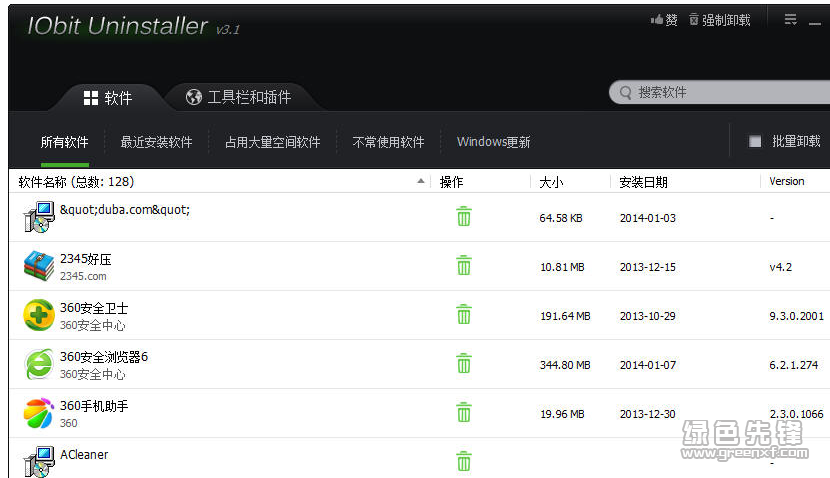
Task: Sort by 软件名称 column header
Action: [76, 182]
